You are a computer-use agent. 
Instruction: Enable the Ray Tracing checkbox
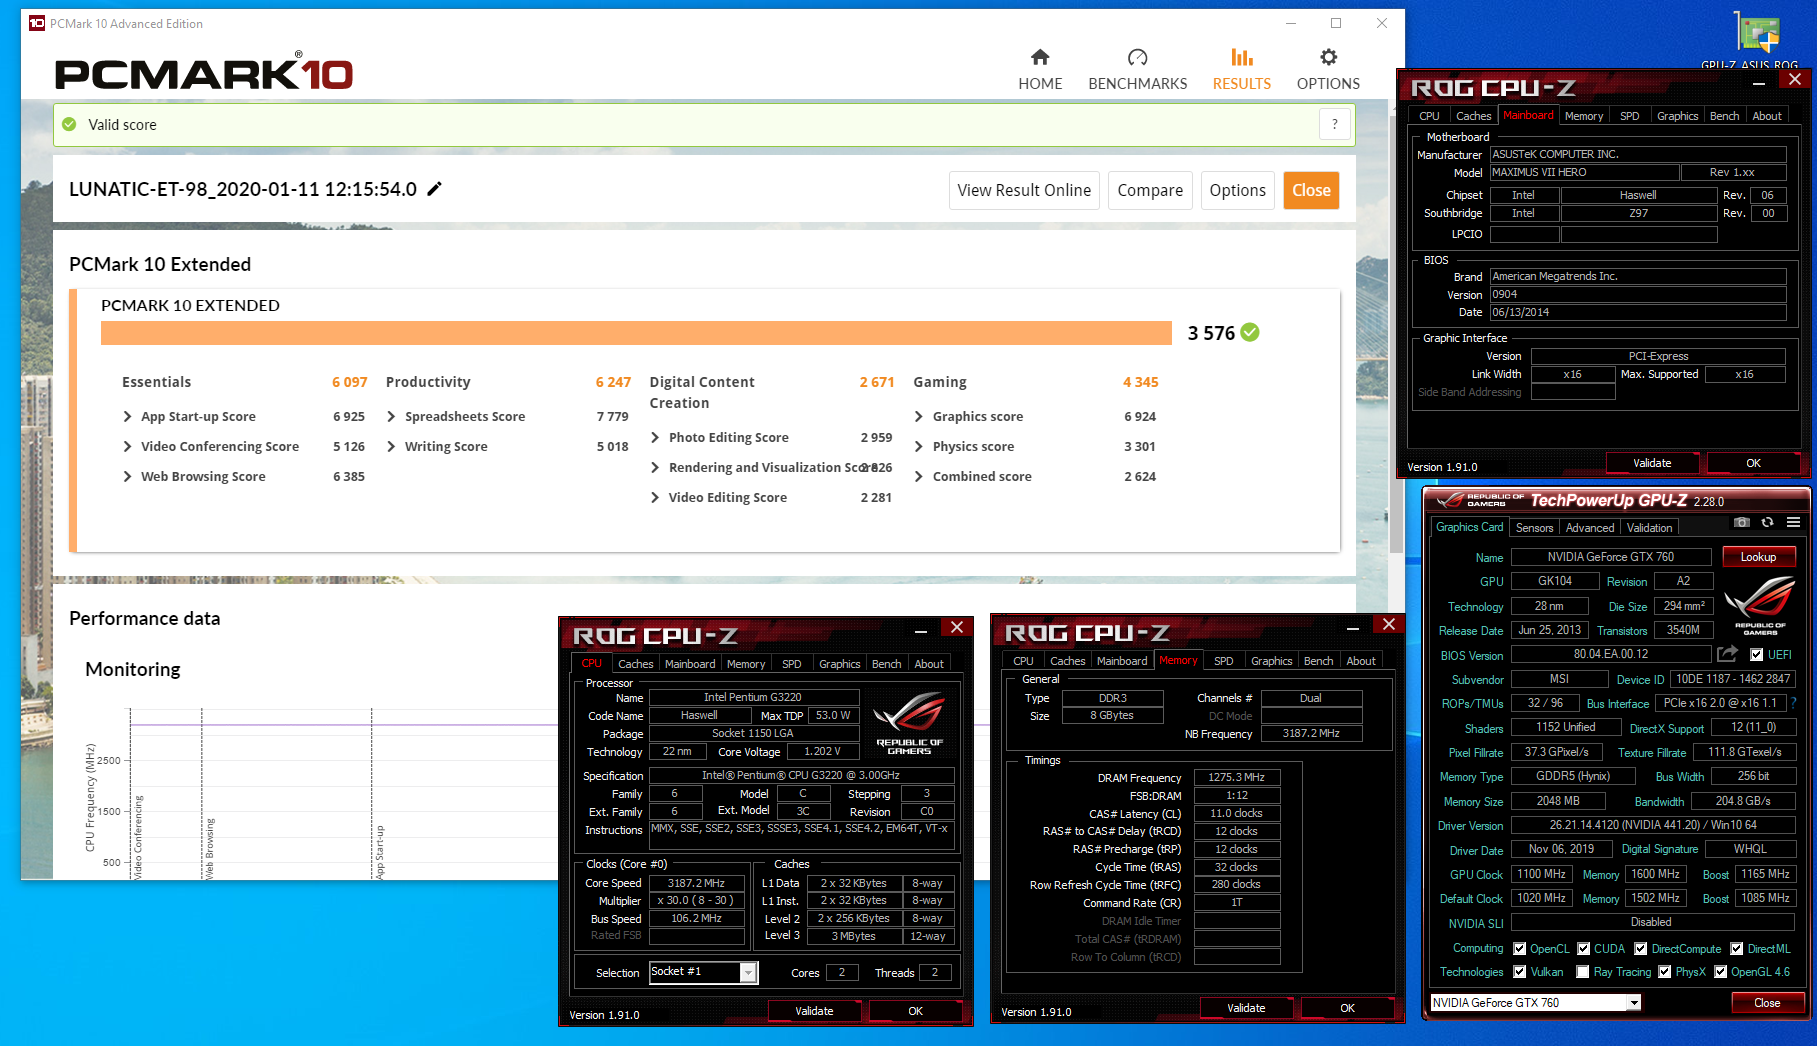coord(1583,972)
